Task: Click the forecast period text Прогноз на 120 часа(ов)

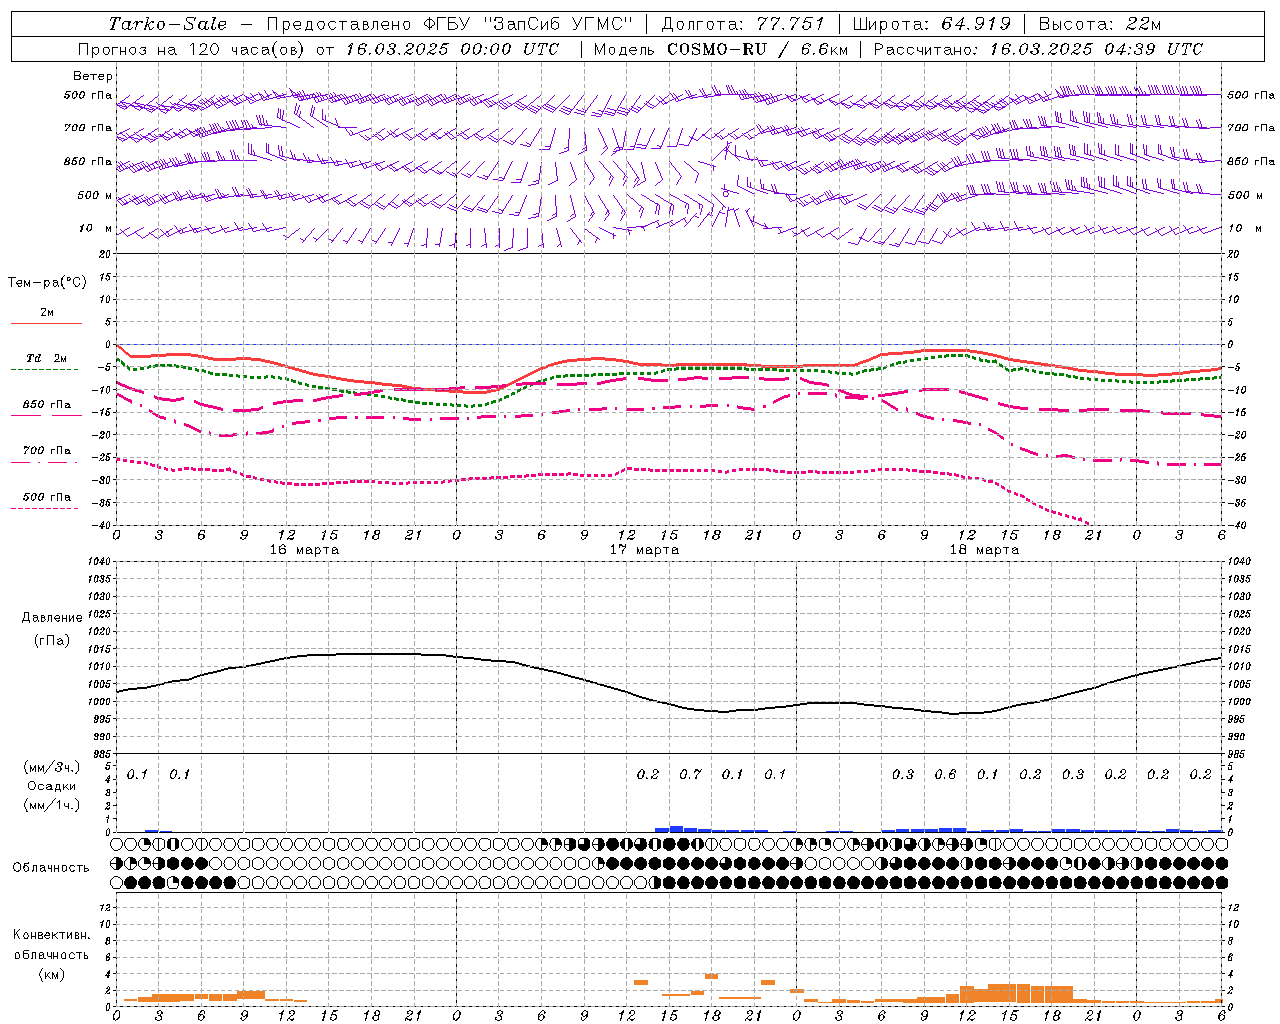Action: pyautogui.click(x=193, y=49)
